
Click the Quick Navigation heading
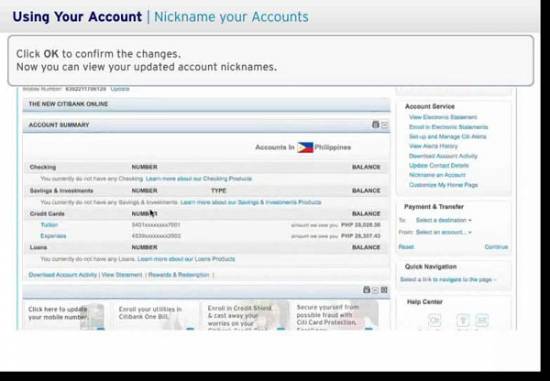point(431,267)
